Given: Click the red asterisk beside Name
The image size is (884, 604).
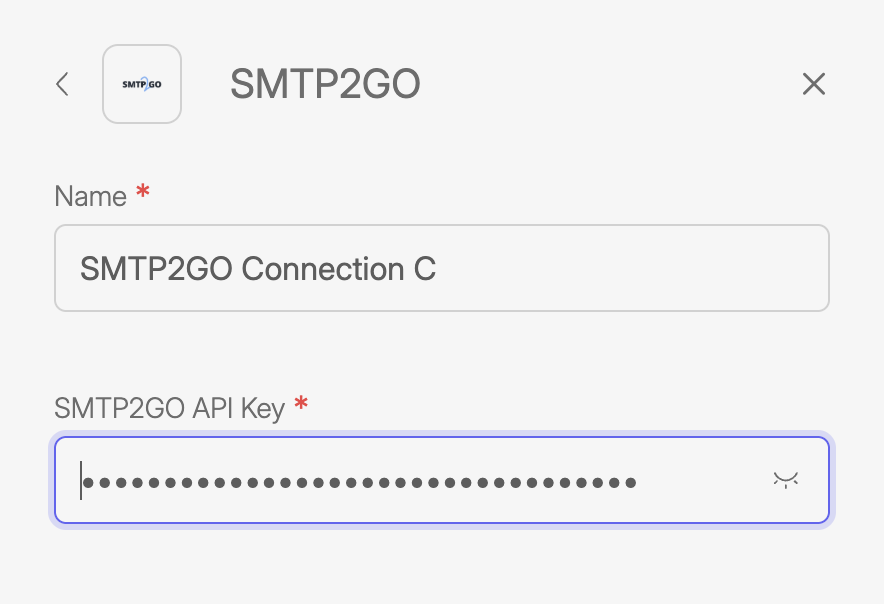Looking at the screenshot, I should 143,193.
